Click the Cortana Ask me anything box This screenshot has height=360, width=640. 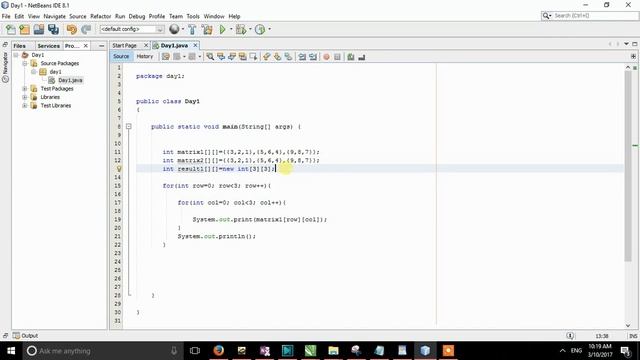102,351
